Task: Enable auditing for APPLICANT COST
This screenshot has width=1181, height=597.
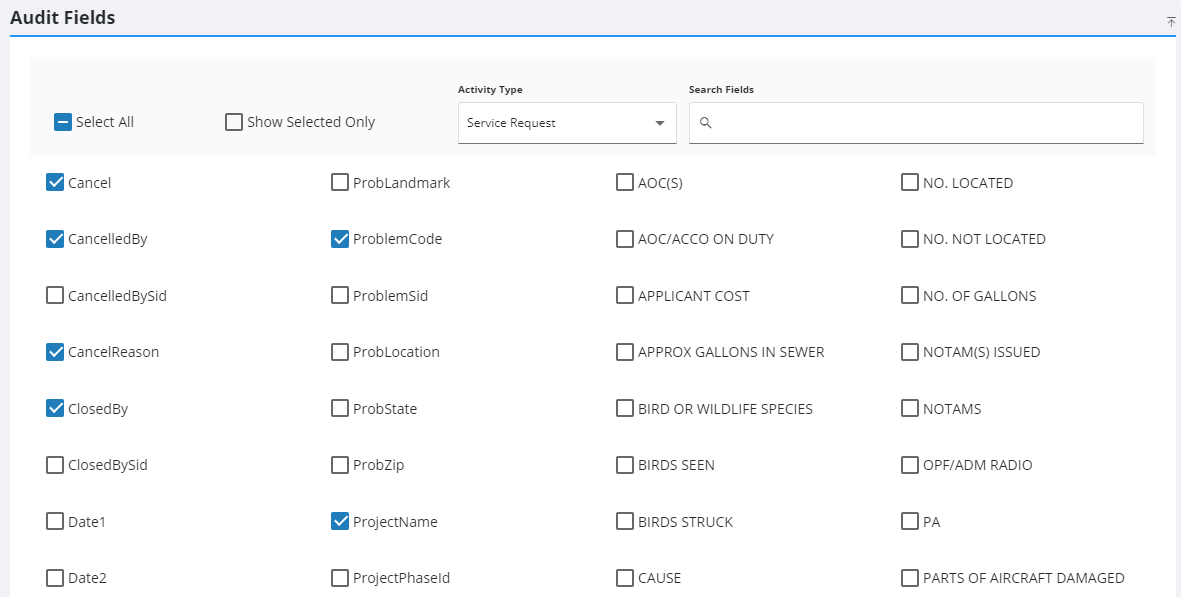Action: pos(625,296)
